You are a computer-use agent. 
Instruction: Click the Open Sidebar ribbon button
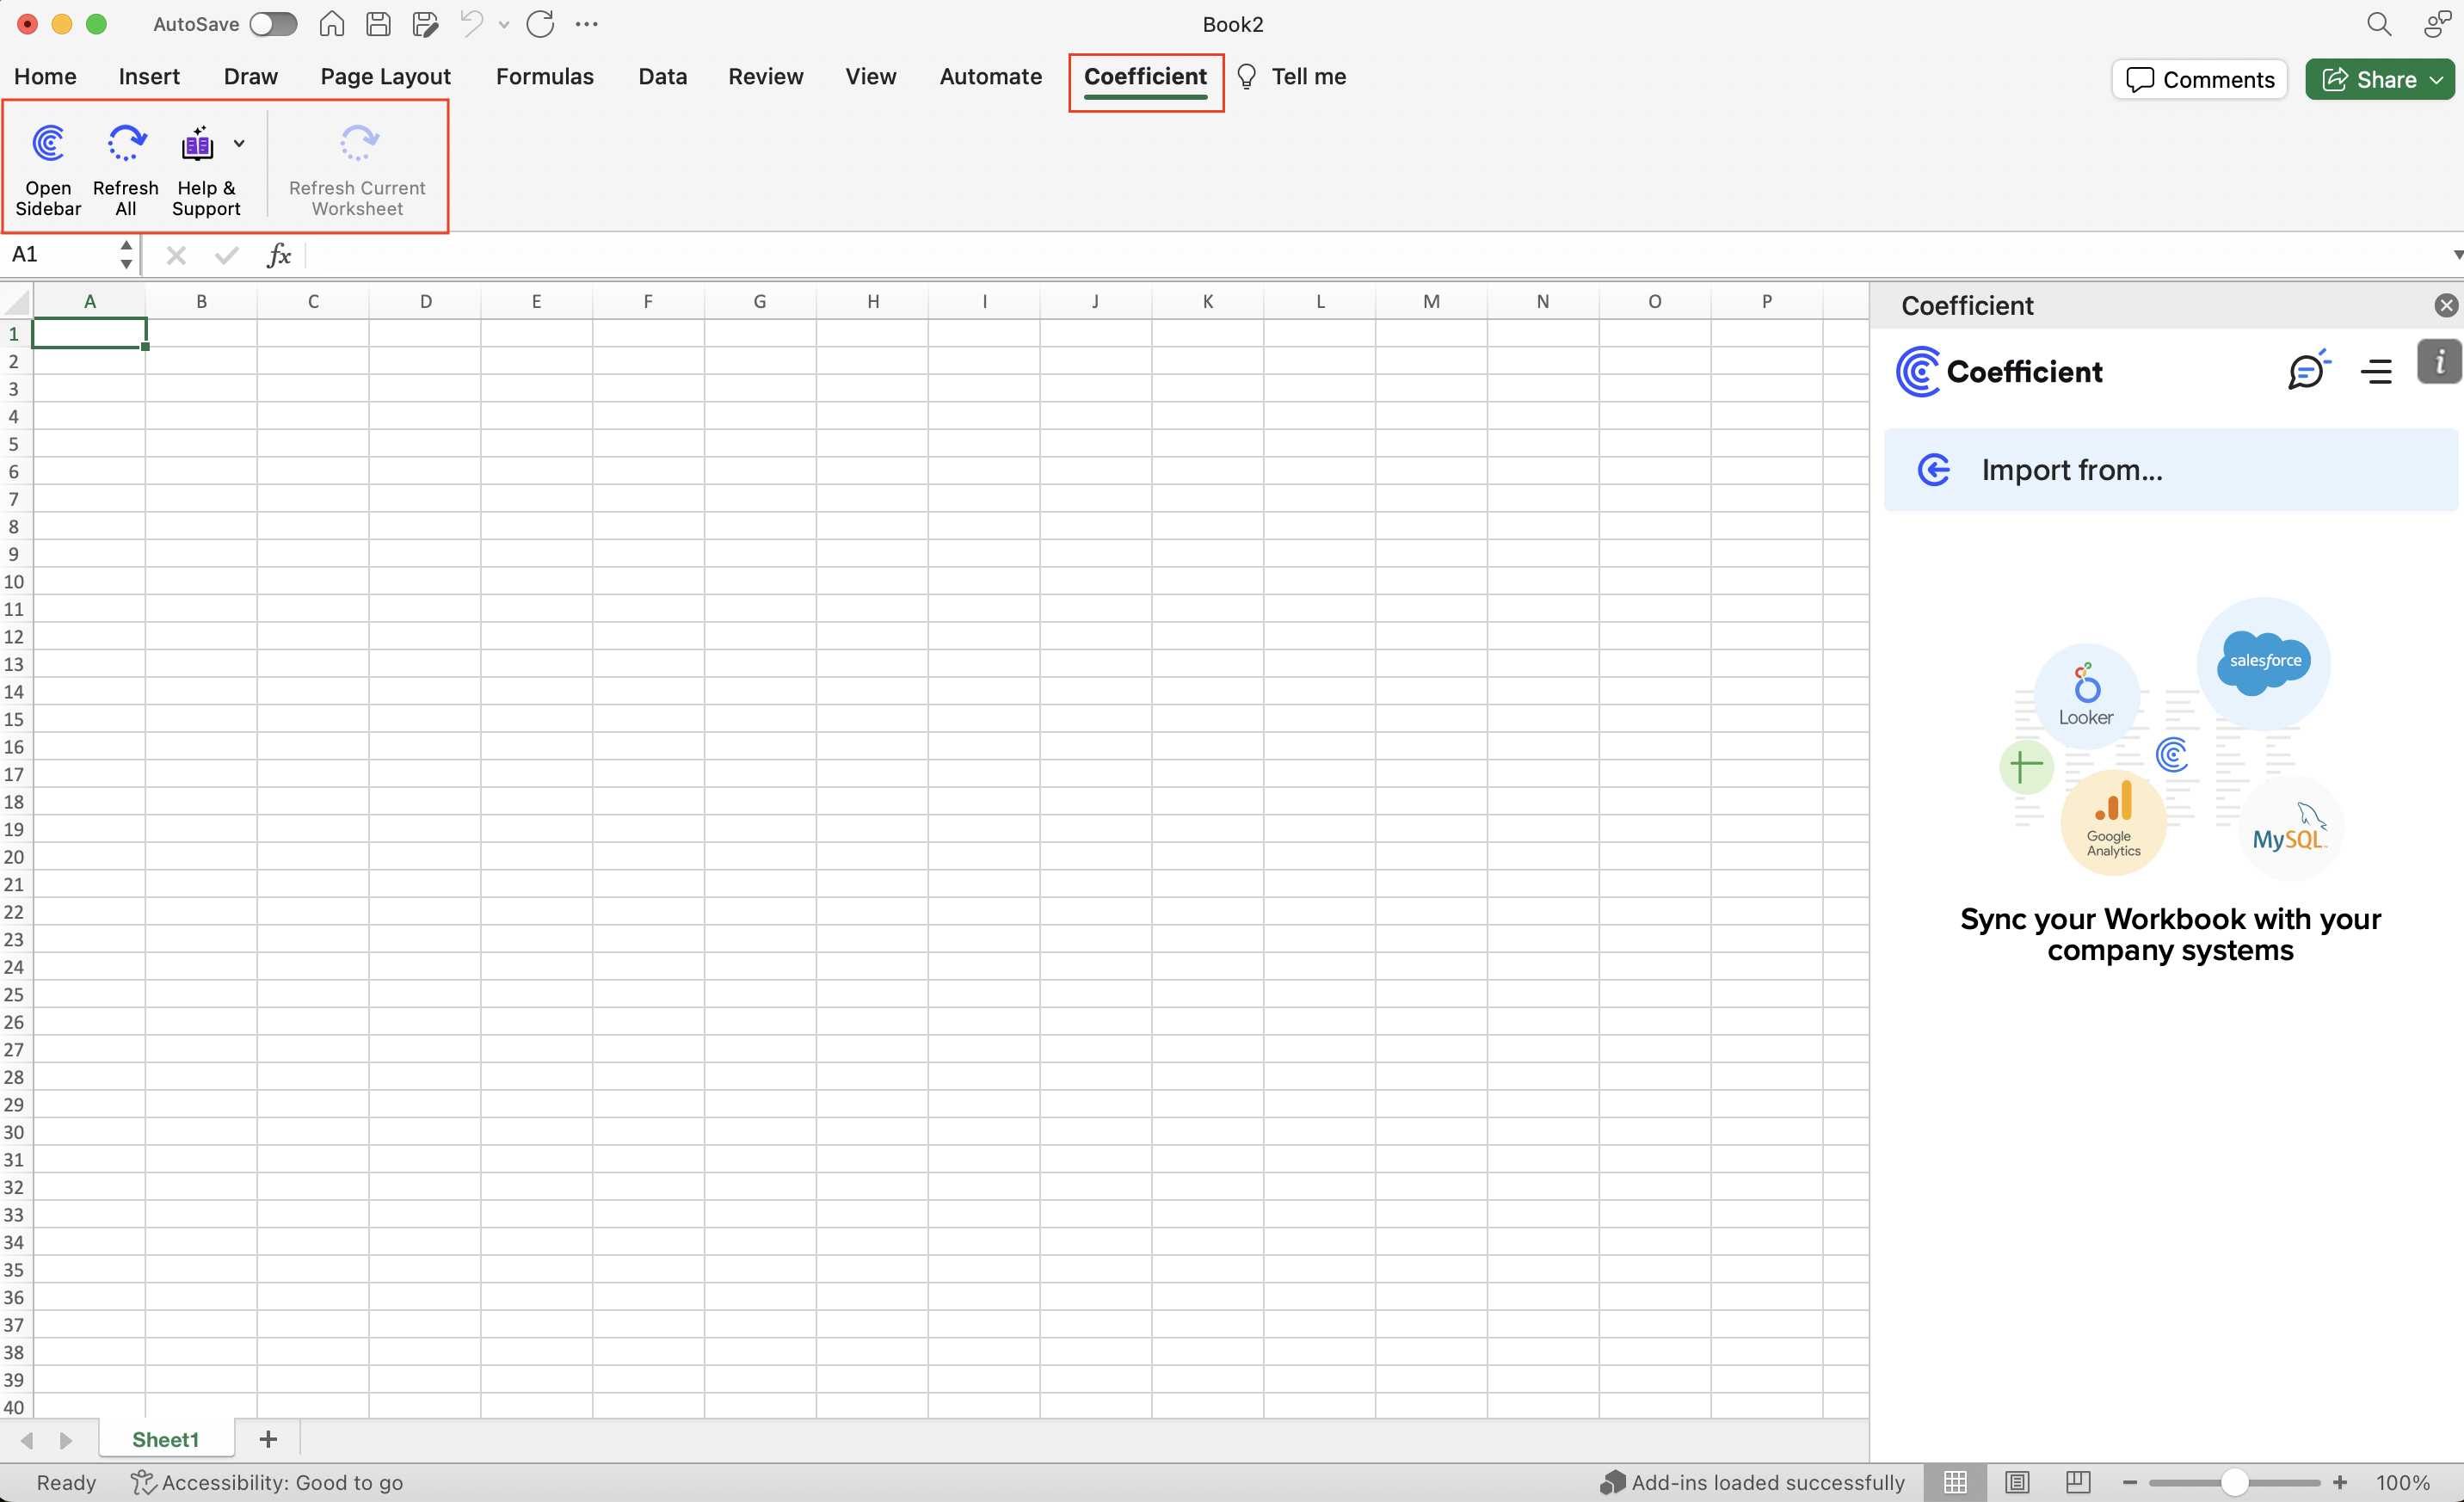48,169
